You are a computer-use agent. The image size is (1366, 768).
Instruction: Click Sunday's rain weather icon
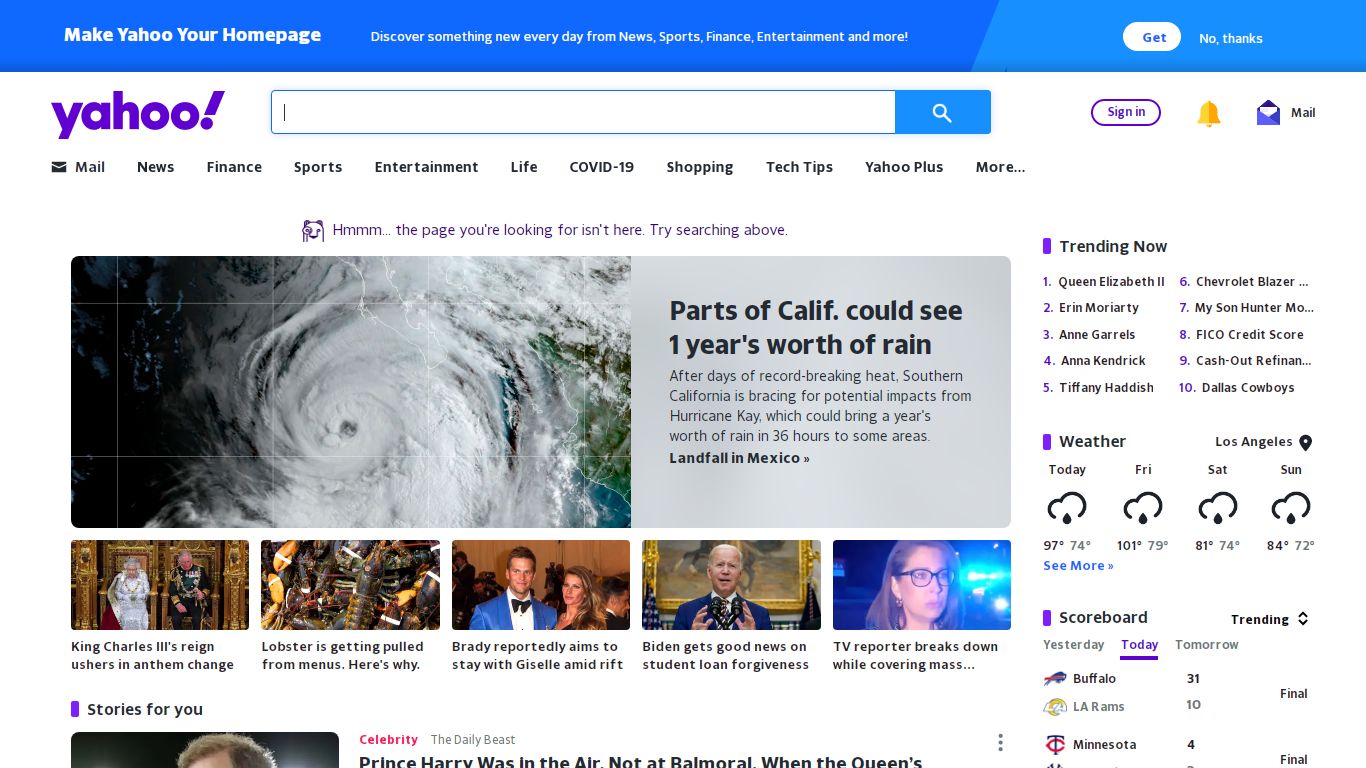[x=1291, y=508]
